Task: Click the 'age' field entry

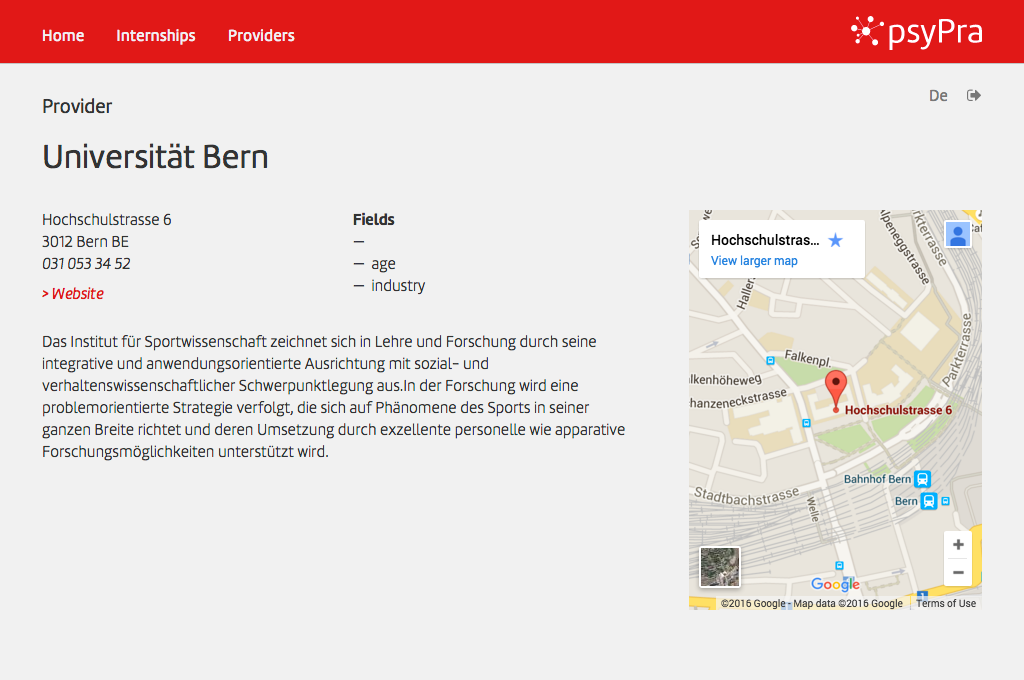Action: [x=383, y=265]
